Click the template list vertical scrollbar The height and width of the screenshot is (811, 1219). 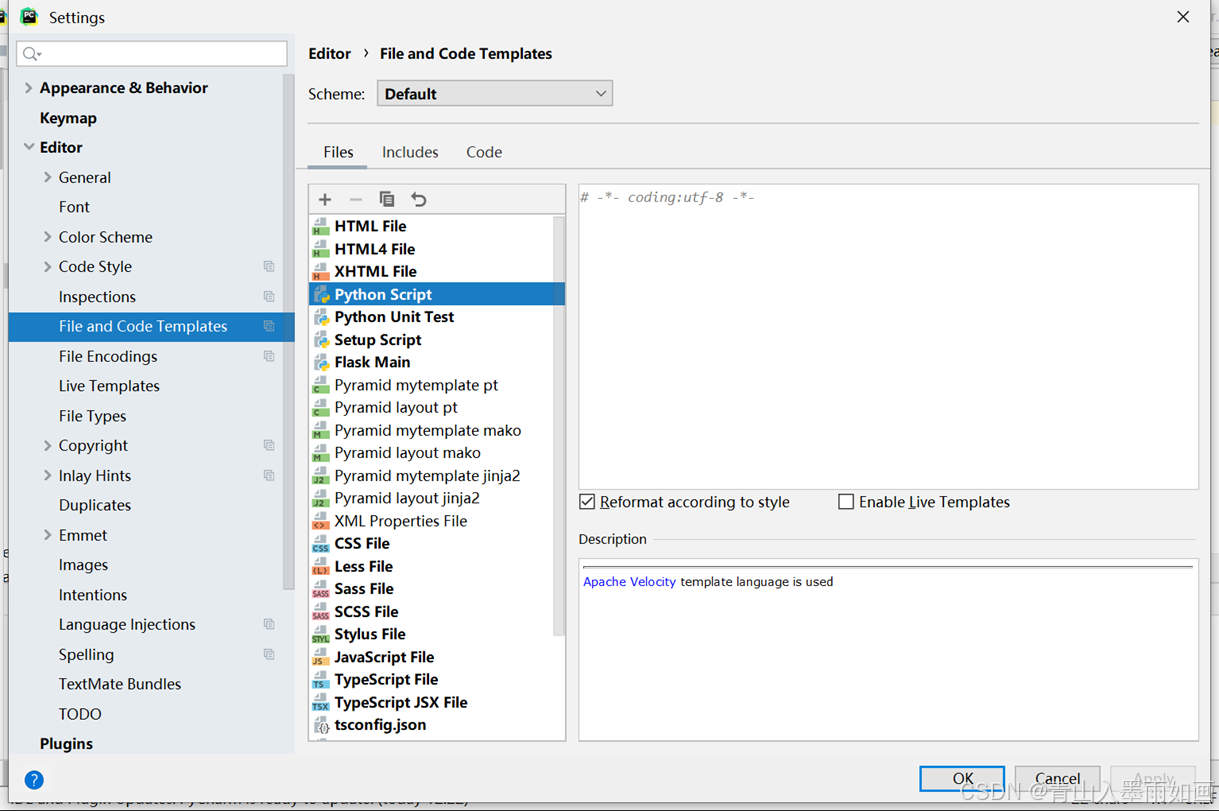[x=559, y=425]
